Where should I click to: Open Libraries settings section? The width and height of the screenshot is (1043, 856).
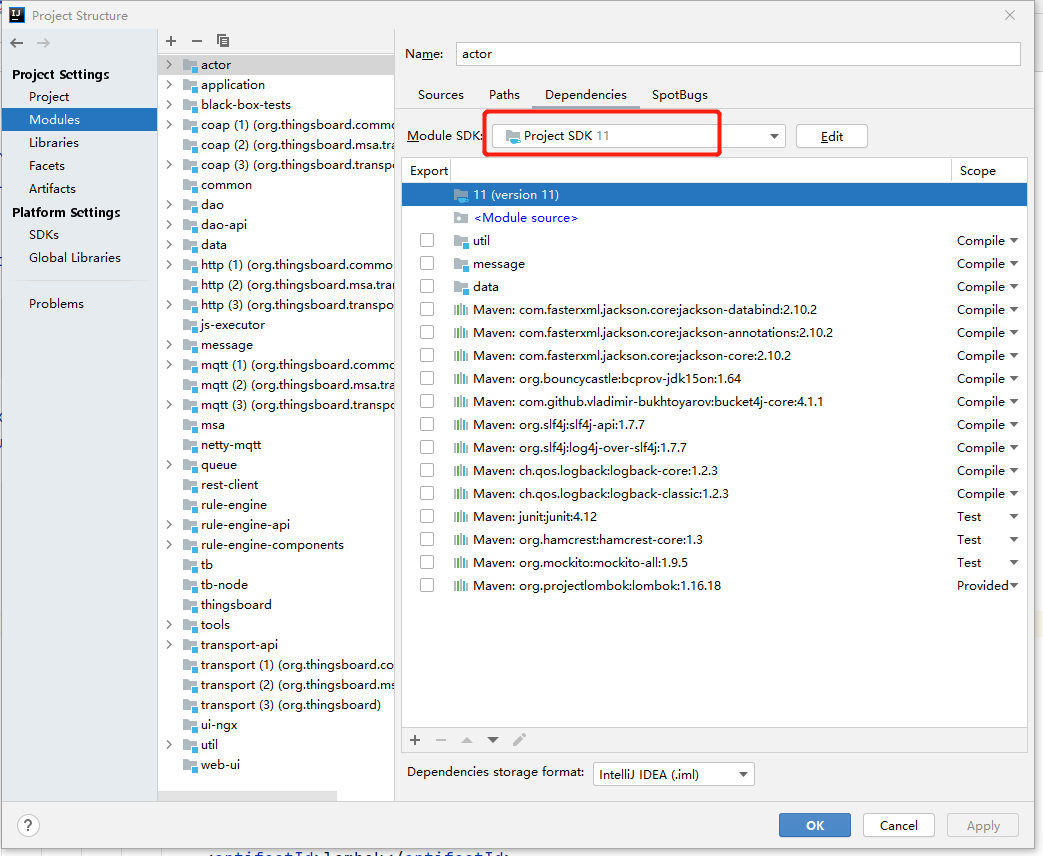54,142
